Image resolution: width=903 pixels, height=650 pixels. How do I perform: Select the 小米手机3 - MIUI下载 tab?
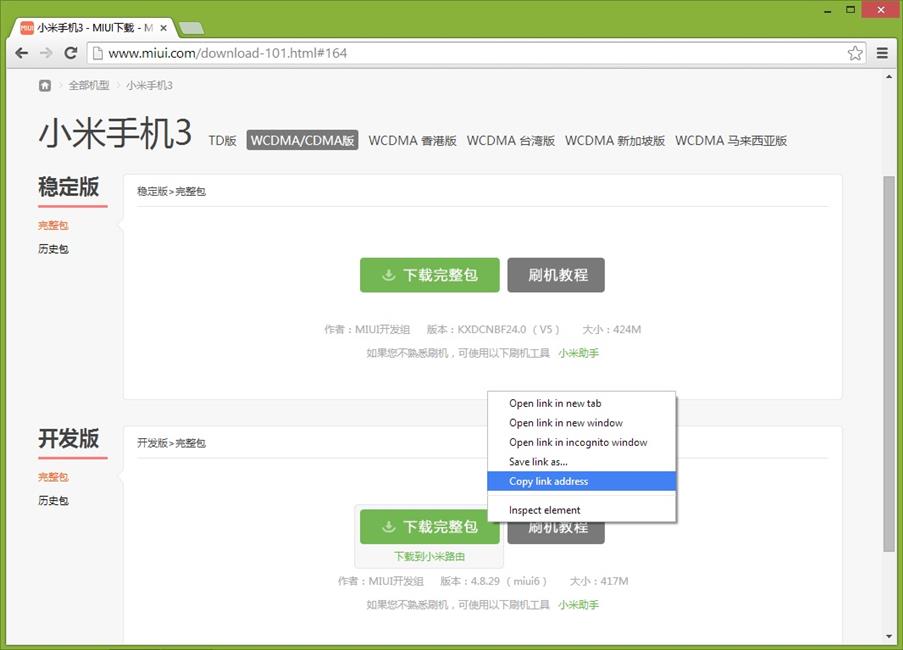pyautogui.click(x=93, y=28)
